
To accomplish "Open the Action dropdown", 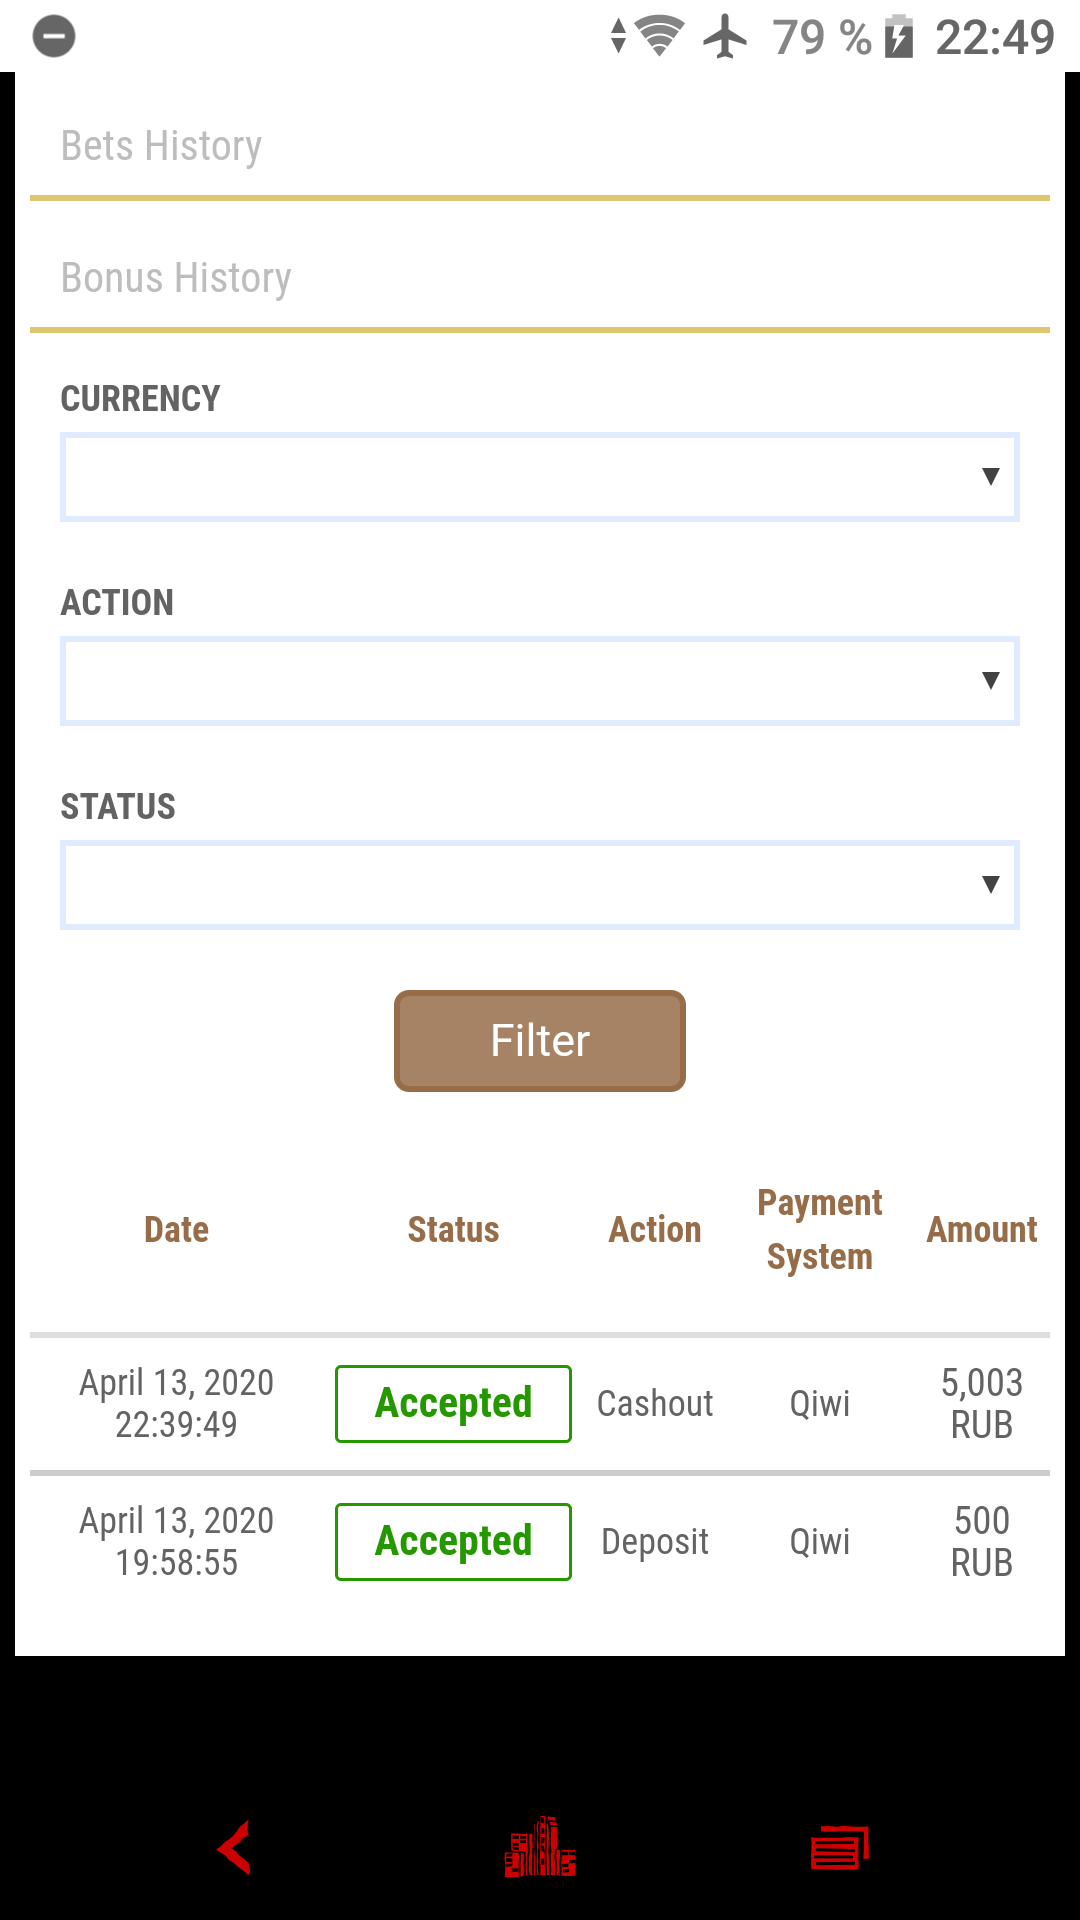I will click(x=540, y=681).
